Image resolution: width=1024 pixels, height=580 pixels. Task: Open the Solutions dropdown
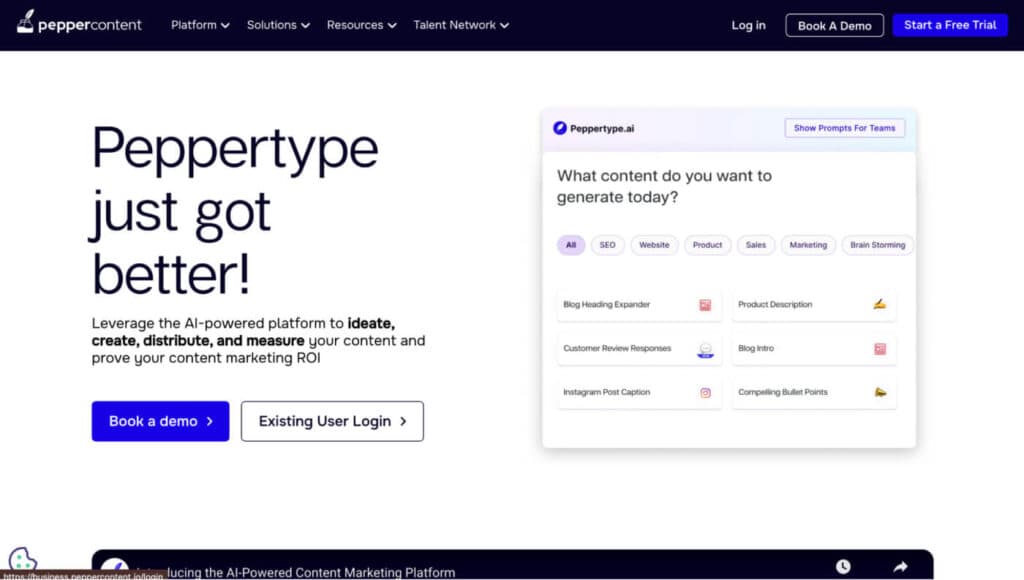coord(277,25)
